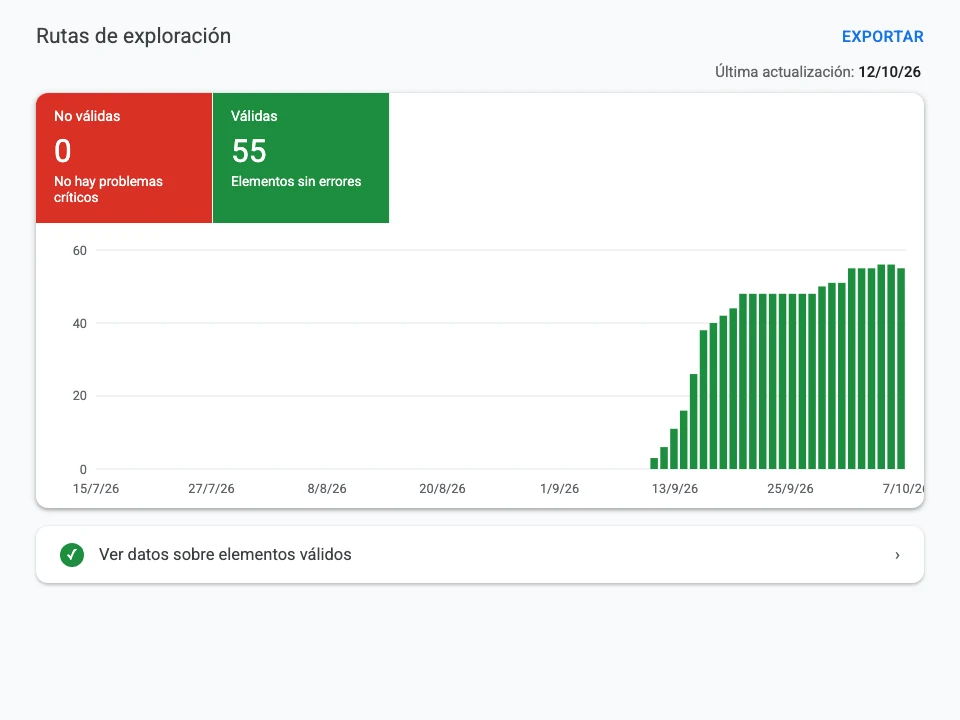Click the 40 y-axis label
Viewport: 960px width, 720px height.
(80, 323)
